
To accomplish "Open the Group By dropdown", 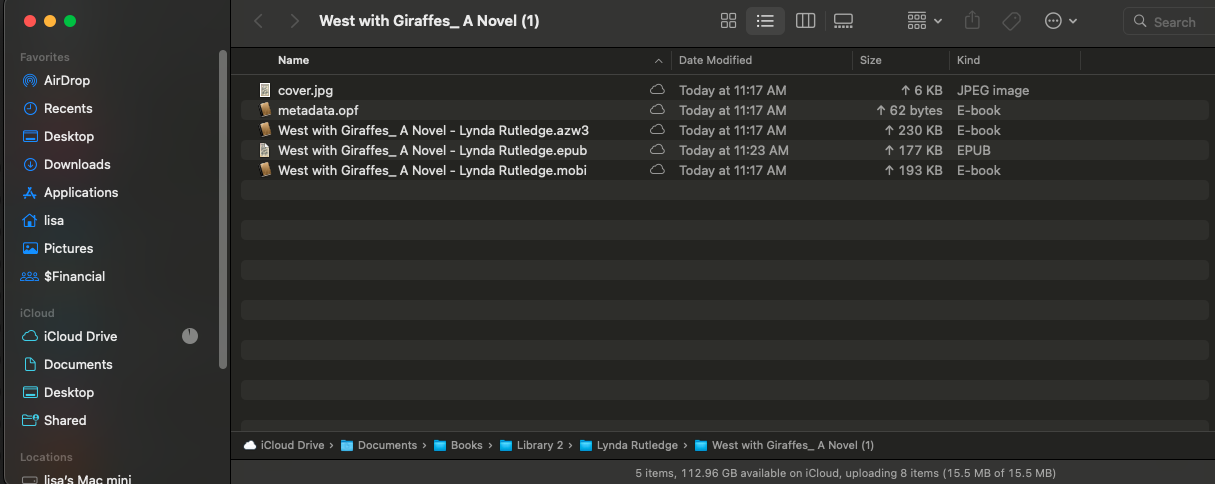I will 924,21.
